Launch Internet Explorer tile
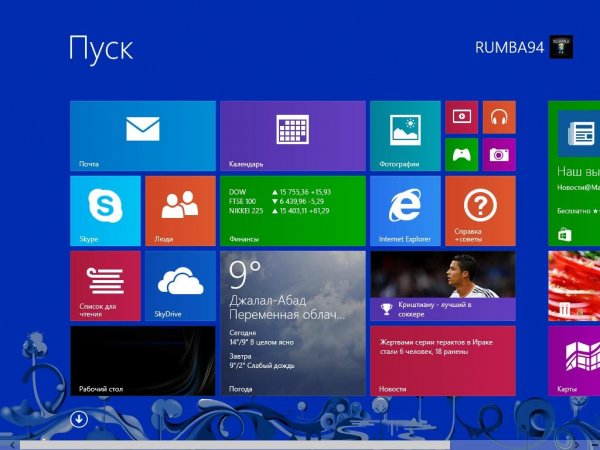The image size is (600, 450). click(x=405, y=211)
